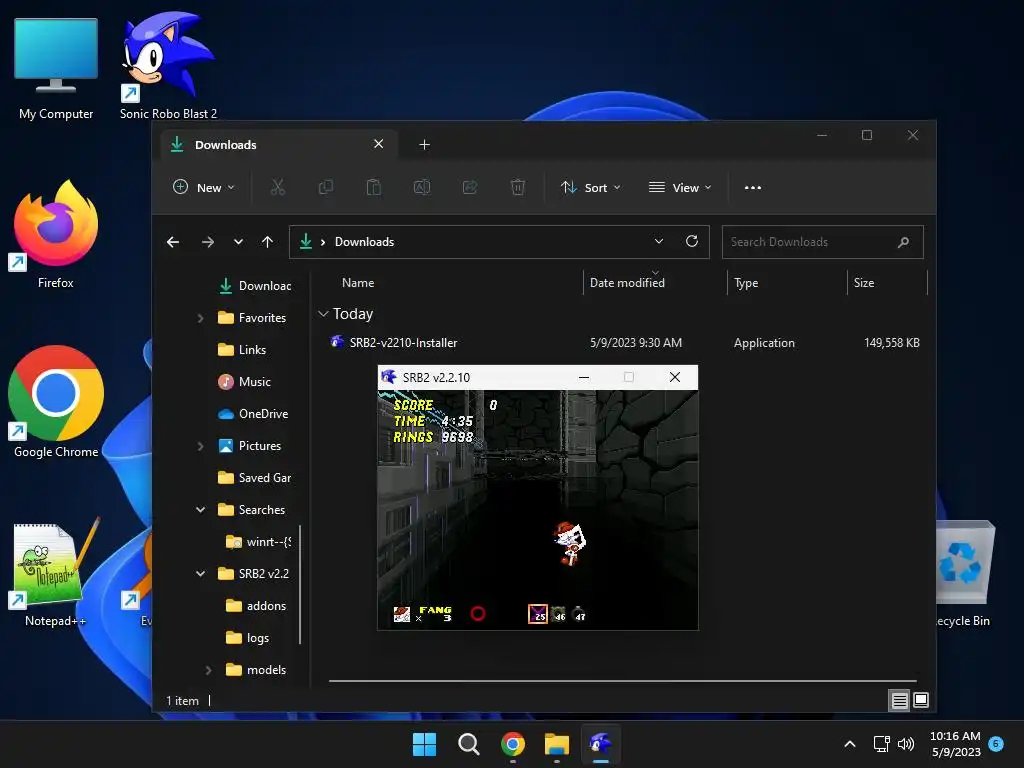Click the Paste clipboard icon in toolbar
The width and height of the screenshot is (1024, 768).
374,187
